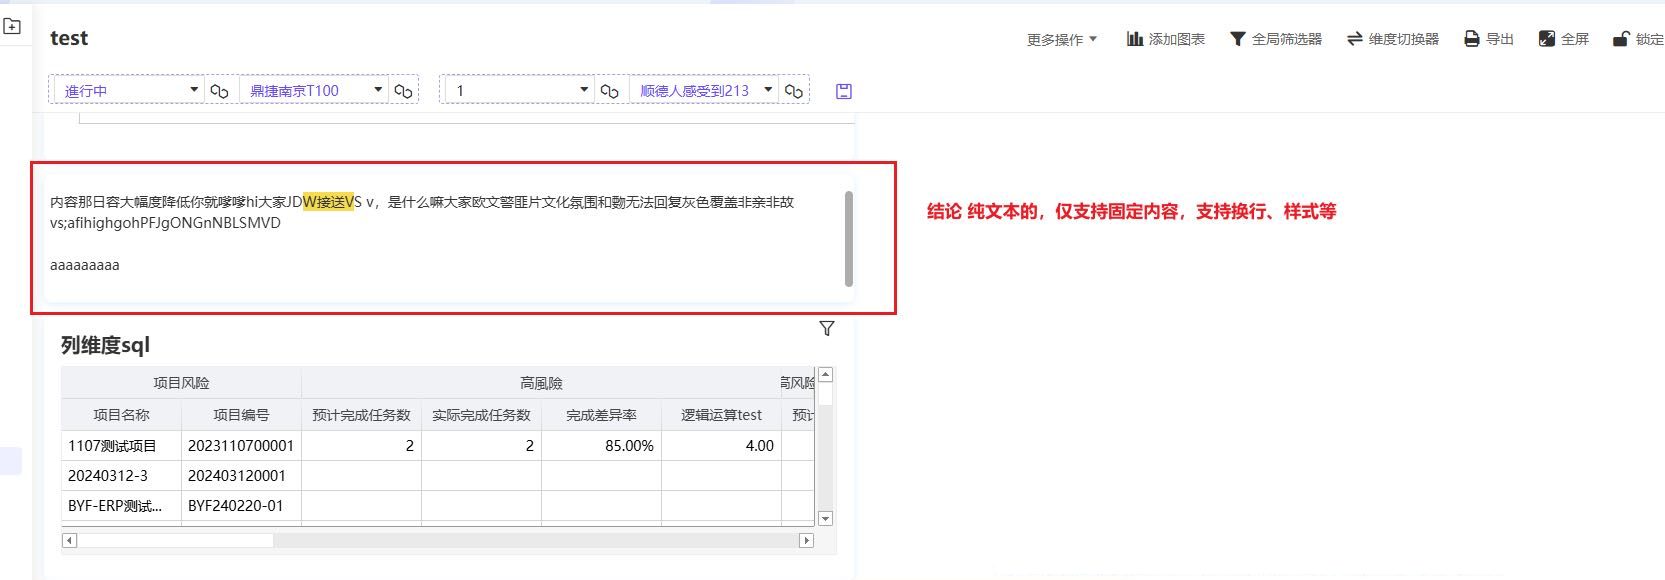Select the BYF240220-01 cell
Screen dimensions: 1665x580
(241, 506)
